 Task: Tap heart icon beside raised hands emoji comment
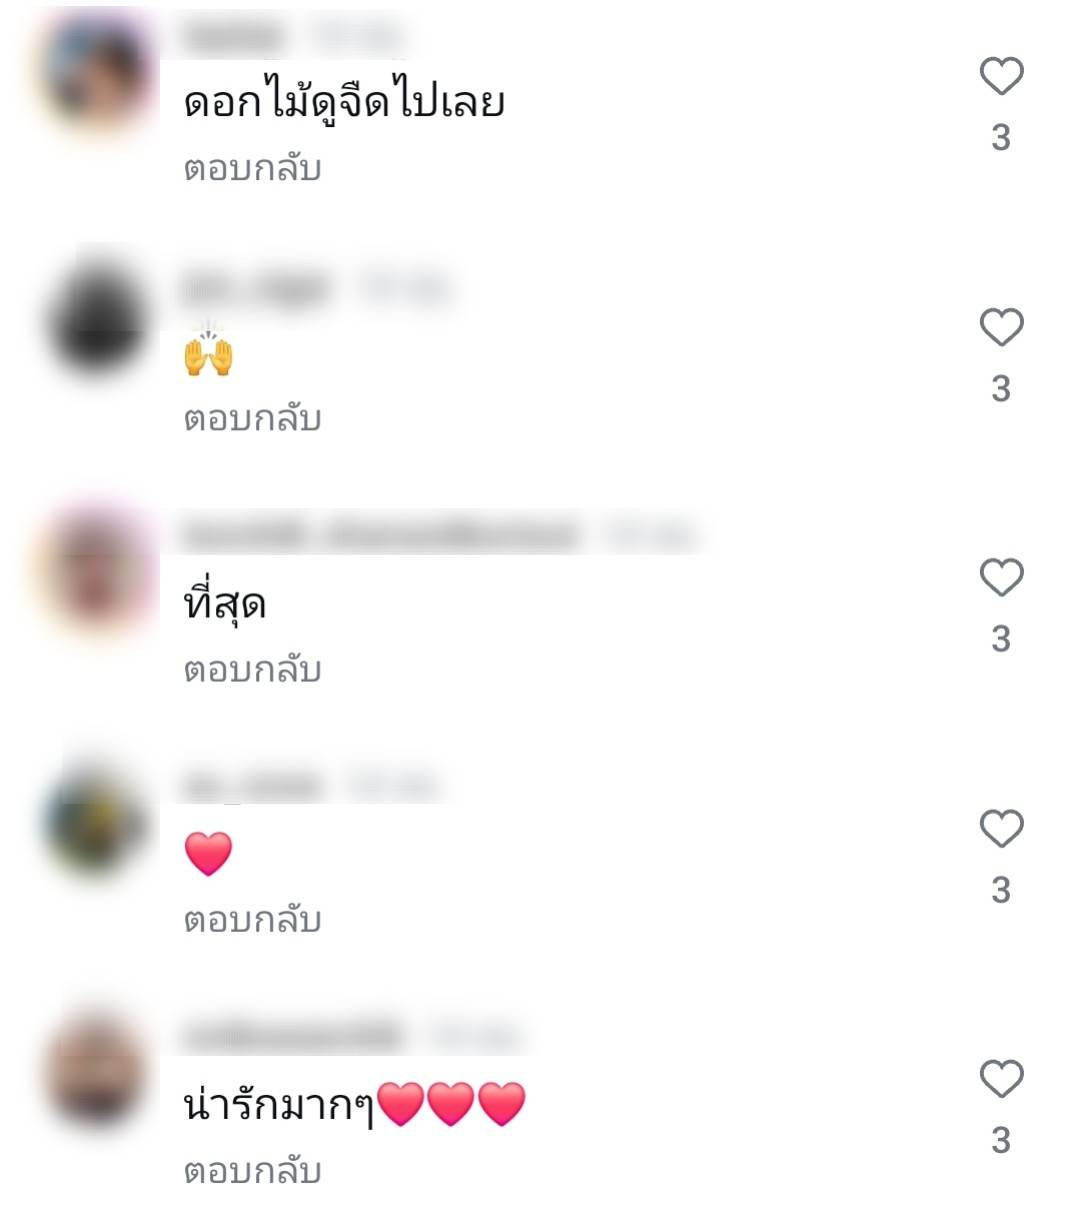tap(1001, 328)
